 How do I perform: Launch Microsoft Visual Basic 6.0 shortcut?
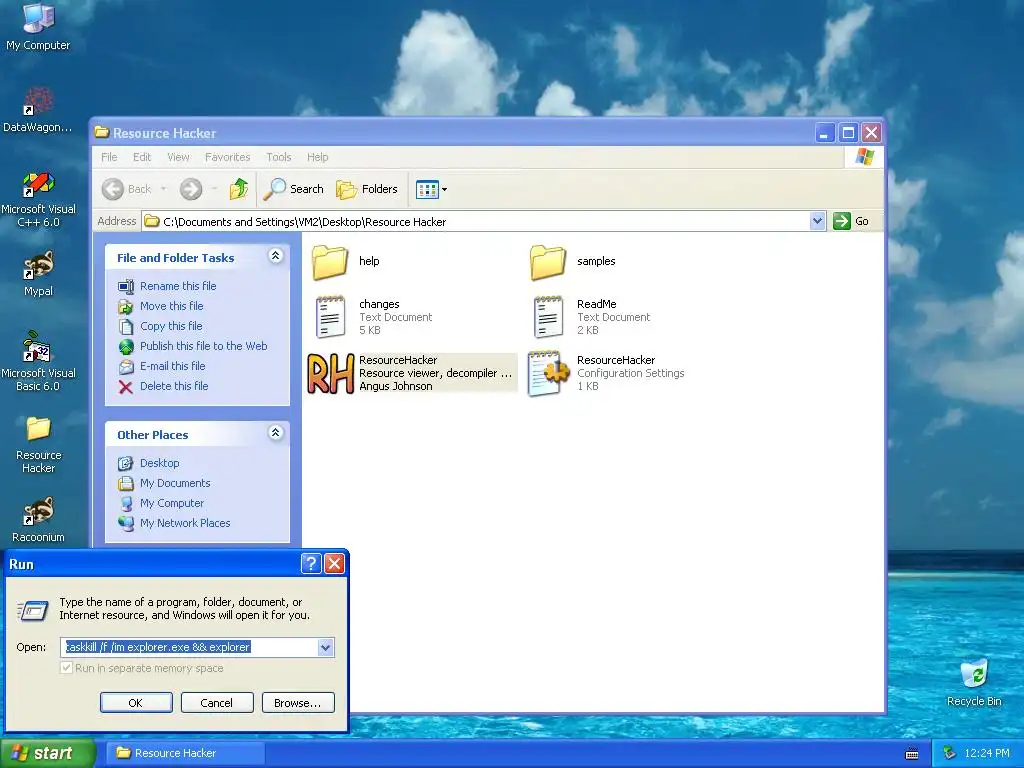(38, 362)
